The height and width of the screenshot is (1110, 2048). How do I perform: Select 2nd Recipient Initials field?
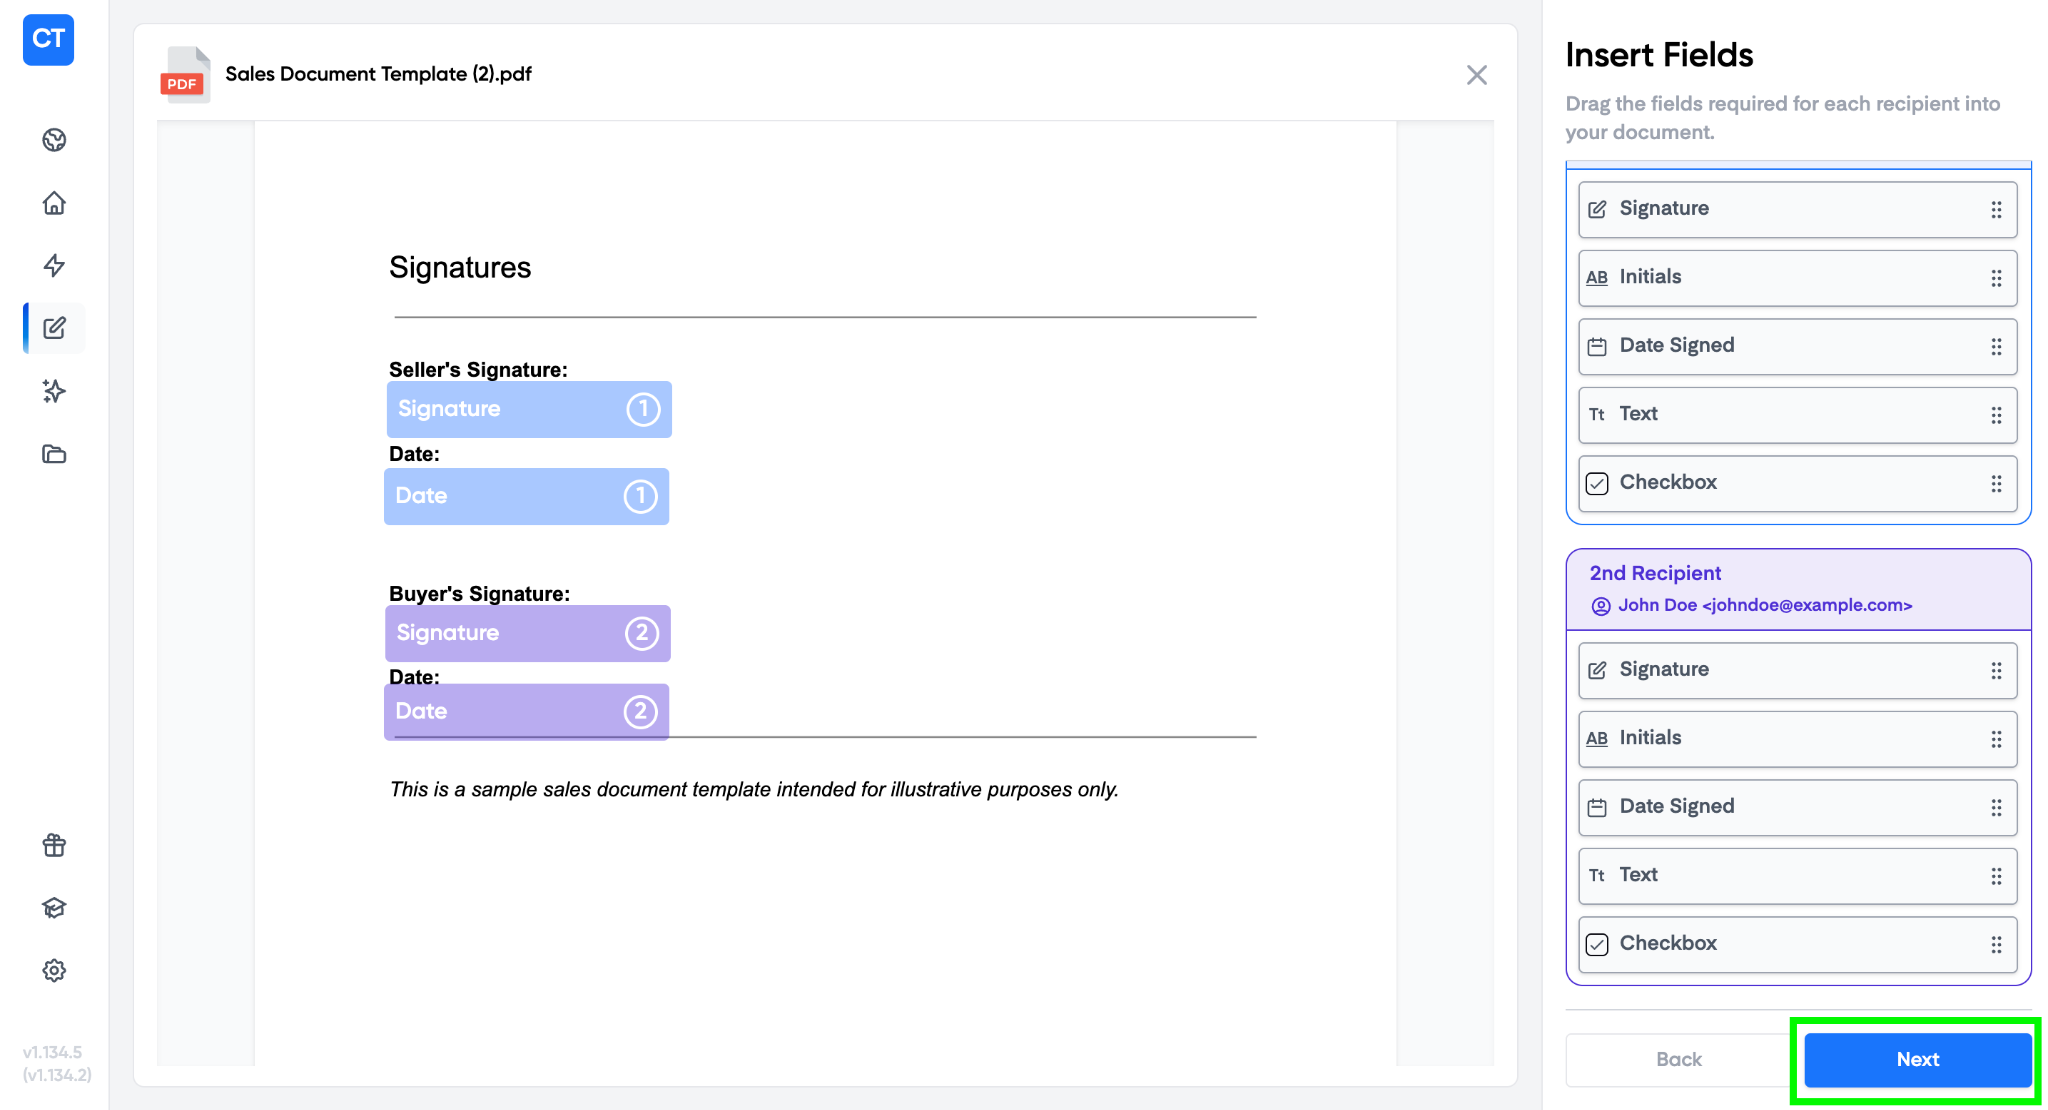point(1796,738)
